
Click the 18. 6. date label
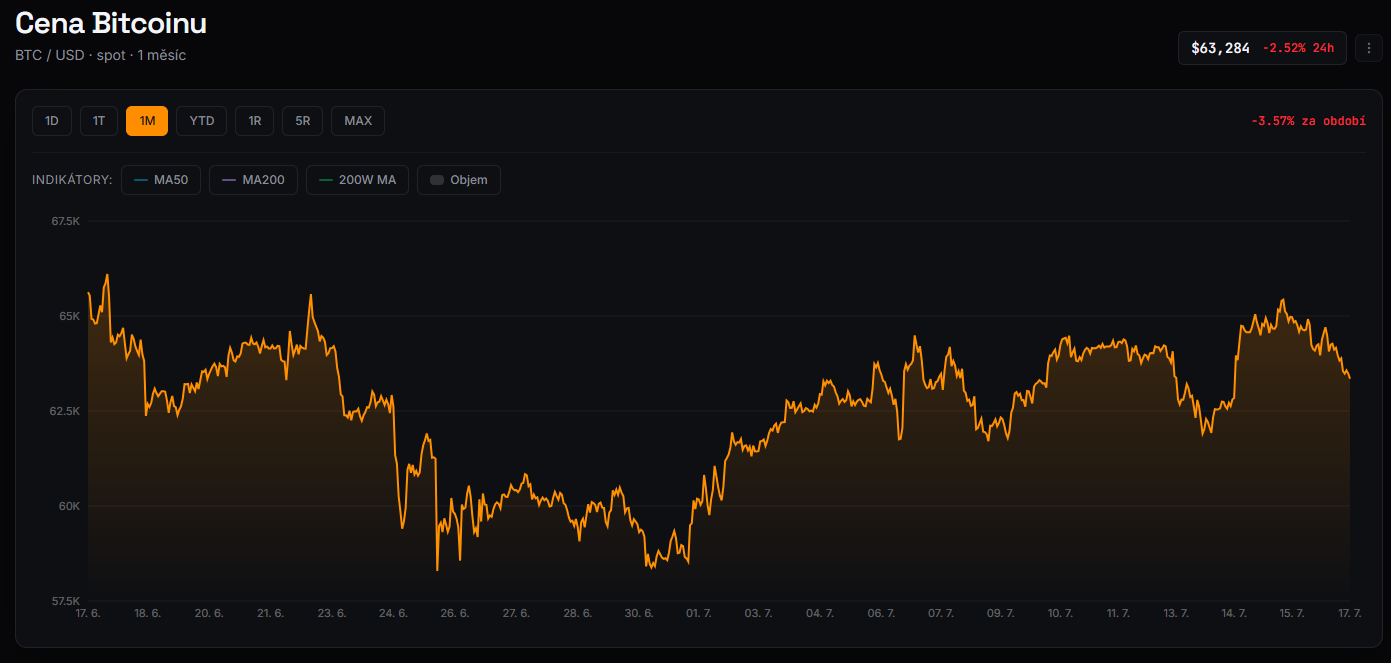click(148, 613)
